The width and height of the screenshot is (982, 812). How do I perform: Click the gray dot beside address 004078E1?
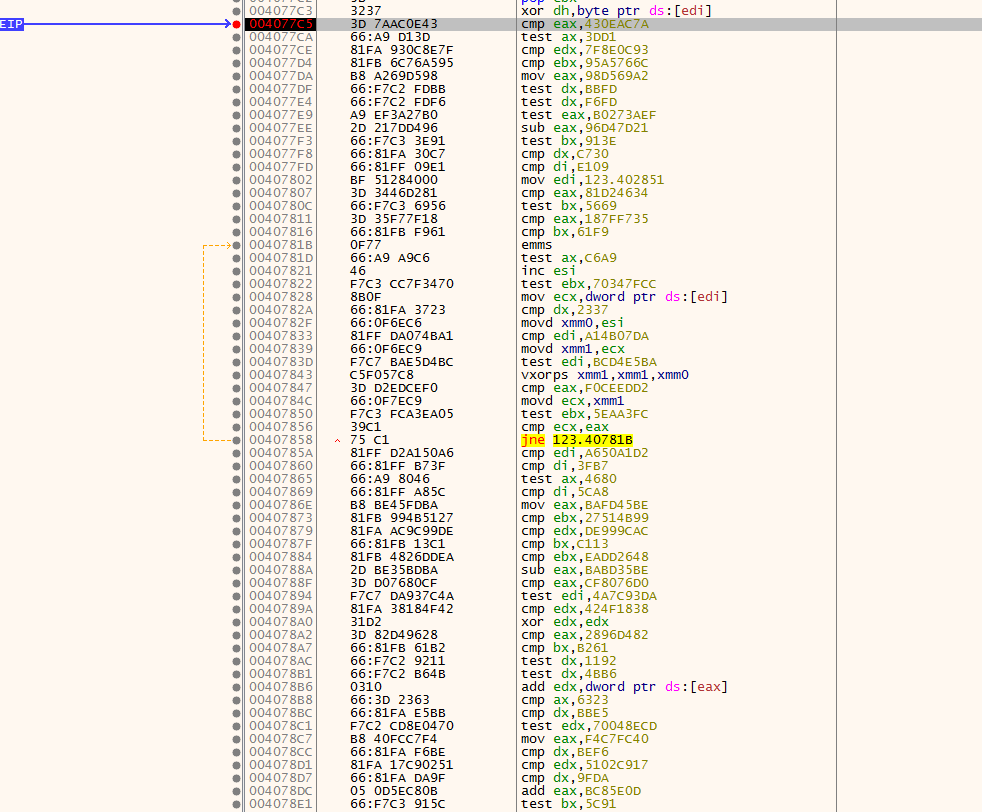[x=234, y=803]
